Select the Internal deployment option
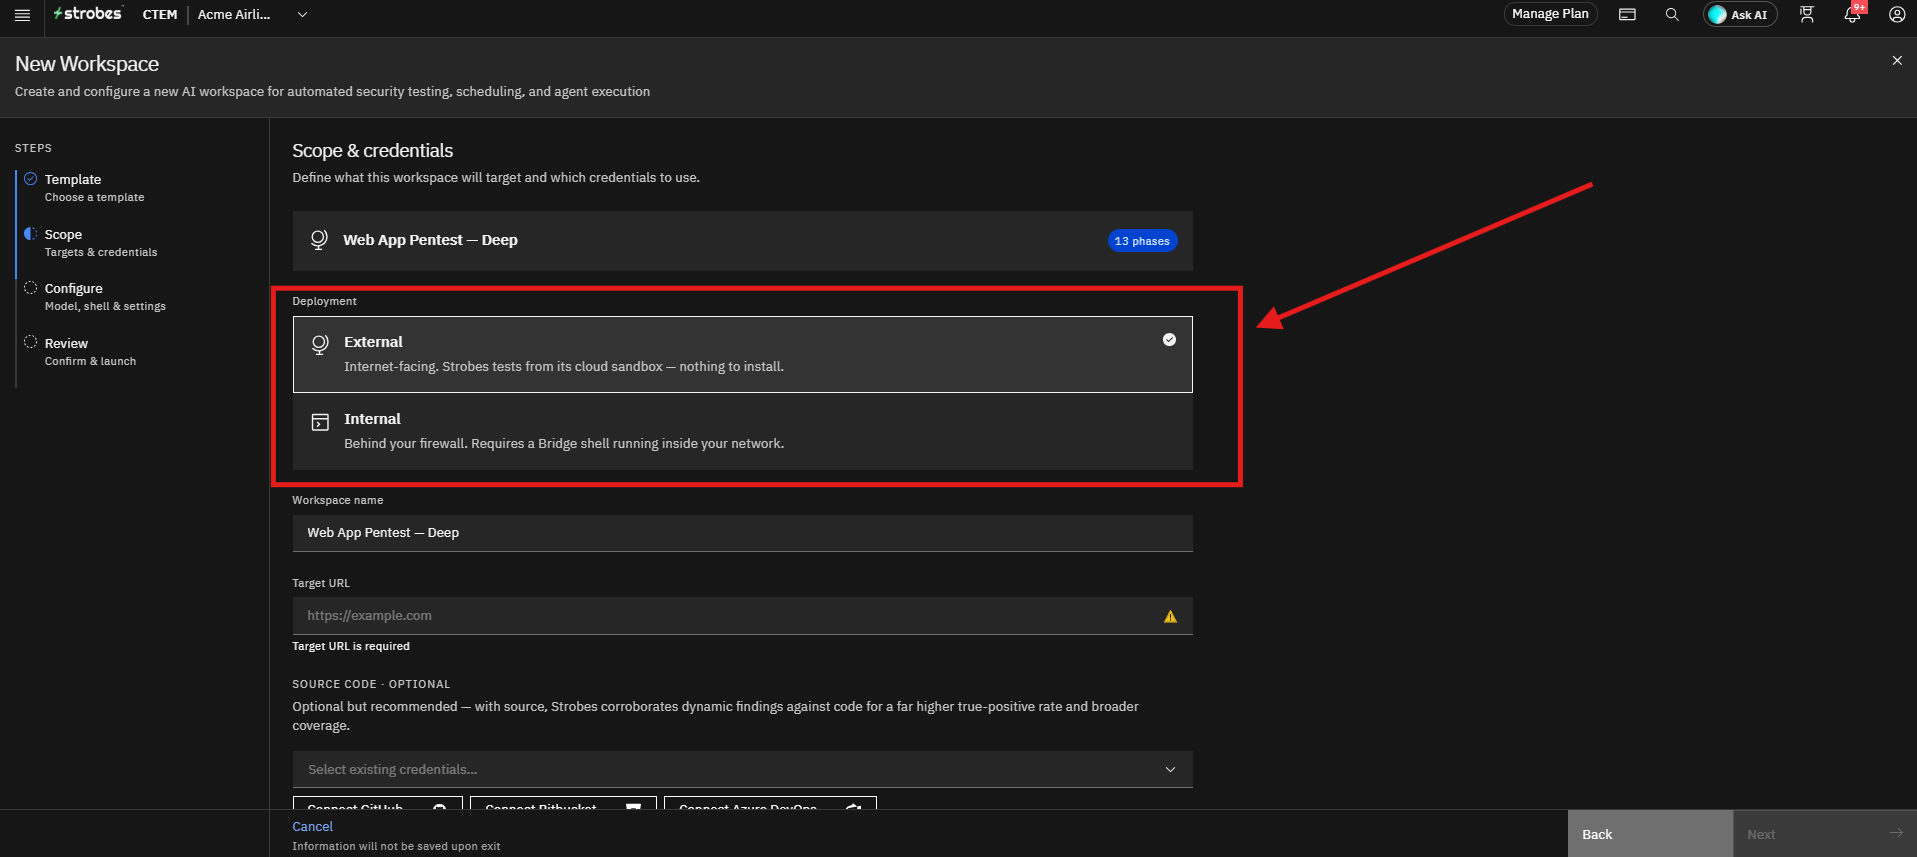 pos(742,431)
